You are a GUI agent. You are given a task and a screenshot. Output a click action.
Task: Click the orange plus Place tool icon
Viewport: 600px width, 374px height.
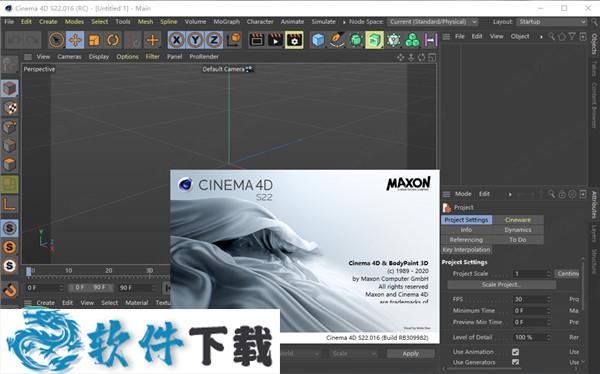[x=152, y=40]
